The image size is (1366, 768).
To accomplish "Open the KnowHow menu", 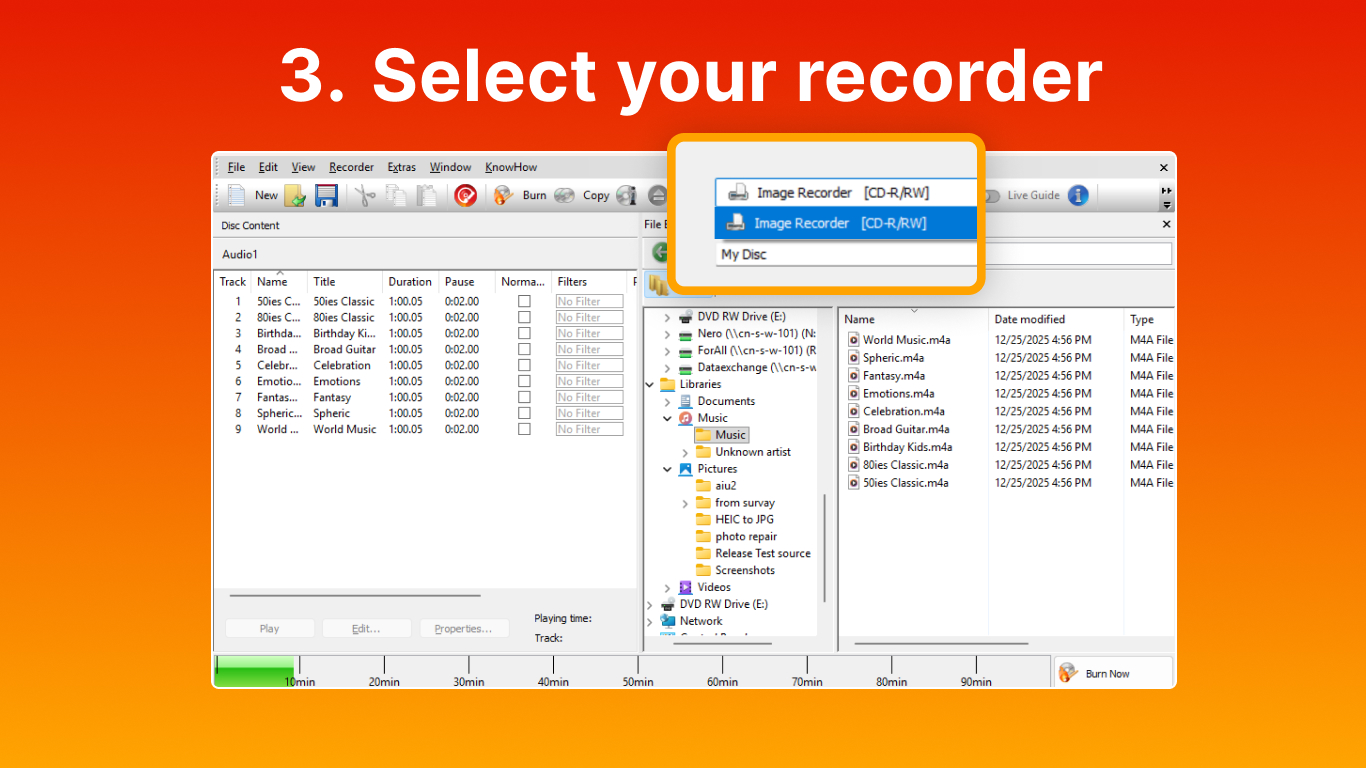I will [511, 167].
